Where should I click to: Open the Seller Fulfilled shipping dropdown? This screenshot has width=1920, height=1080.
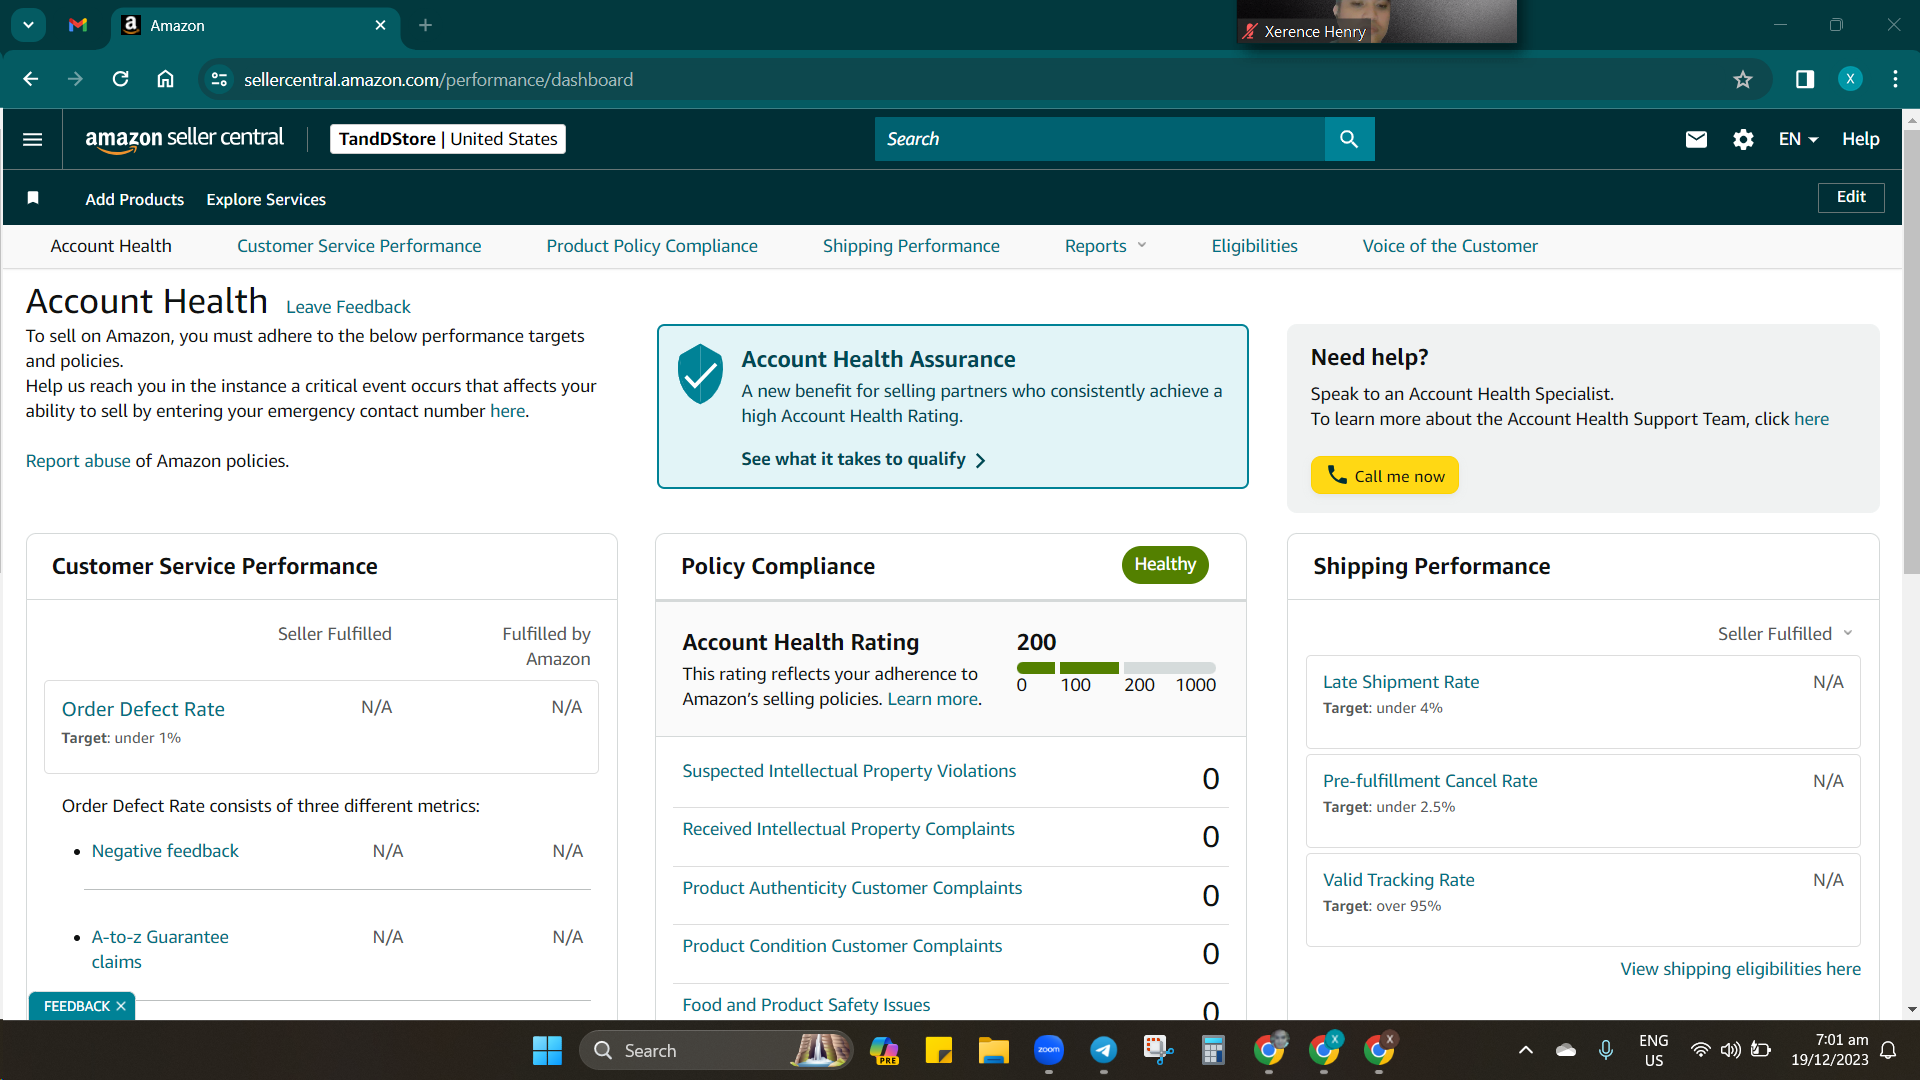1785,634
